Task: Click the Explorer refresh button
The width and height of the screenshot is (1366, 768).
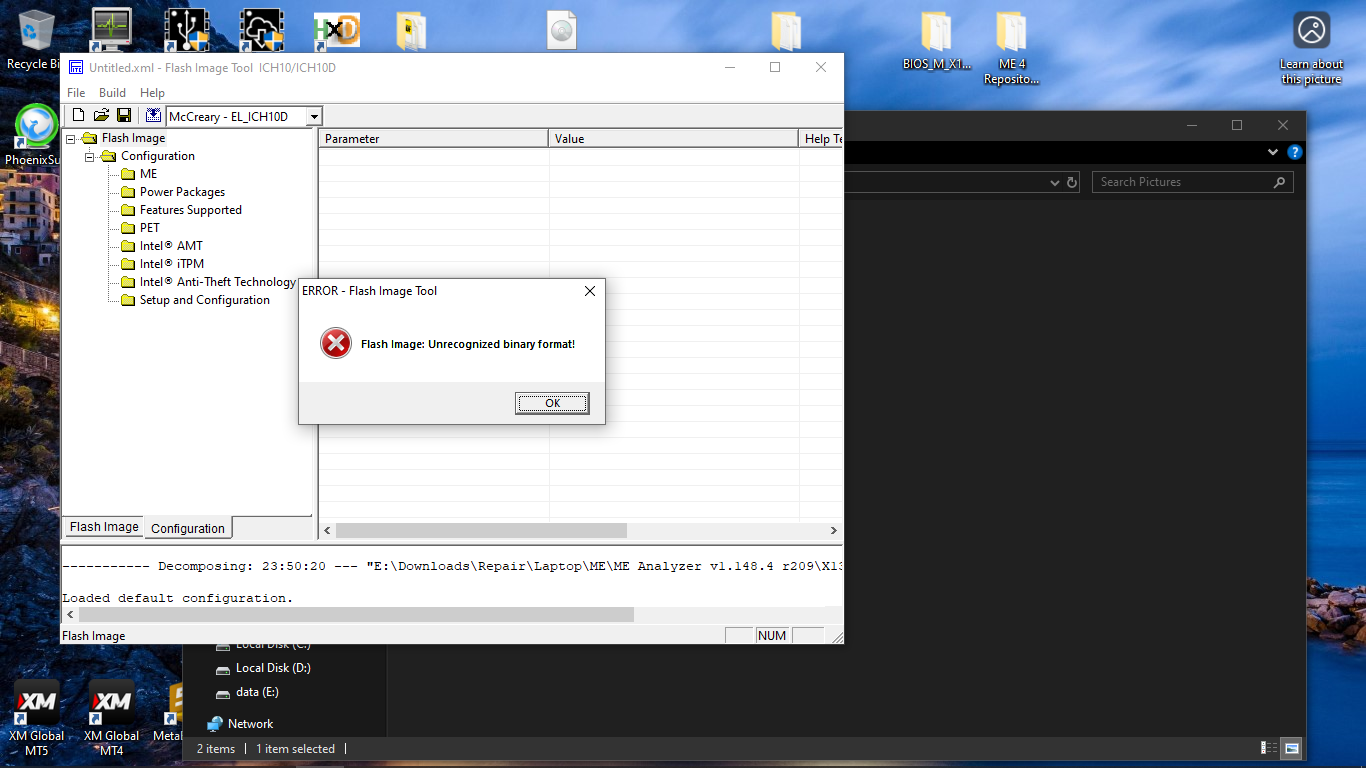Action: point(1072,182)
